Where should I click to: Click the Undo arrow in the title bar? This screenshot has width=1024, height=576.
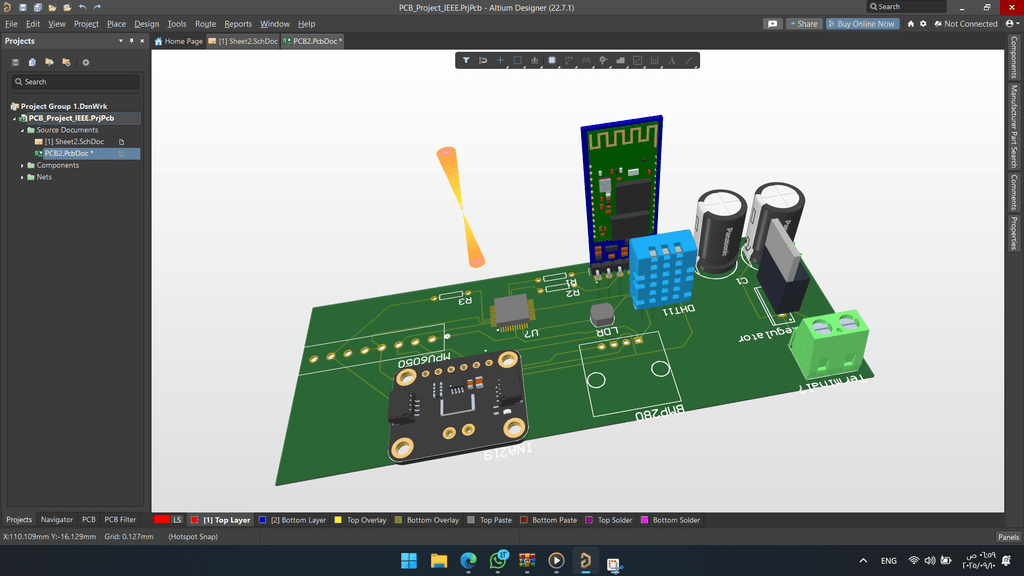[x=82, y=7]
